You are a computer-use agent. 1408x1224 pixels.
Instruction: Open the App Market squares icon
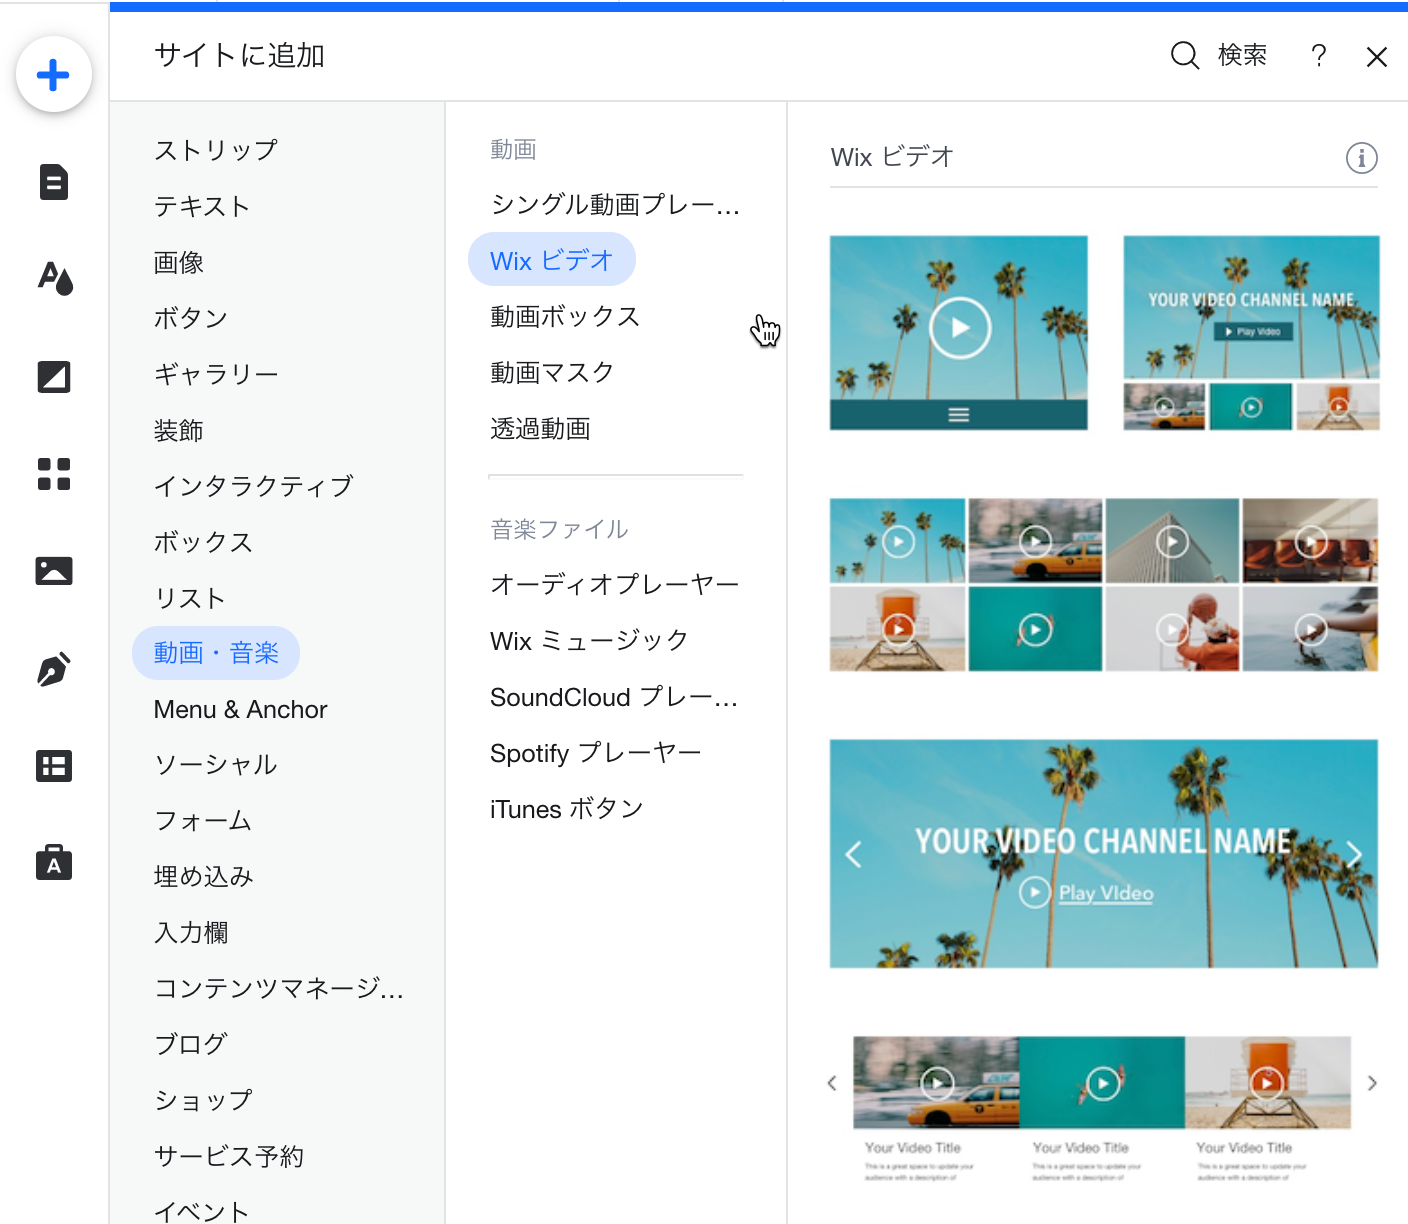click(54, 475)
